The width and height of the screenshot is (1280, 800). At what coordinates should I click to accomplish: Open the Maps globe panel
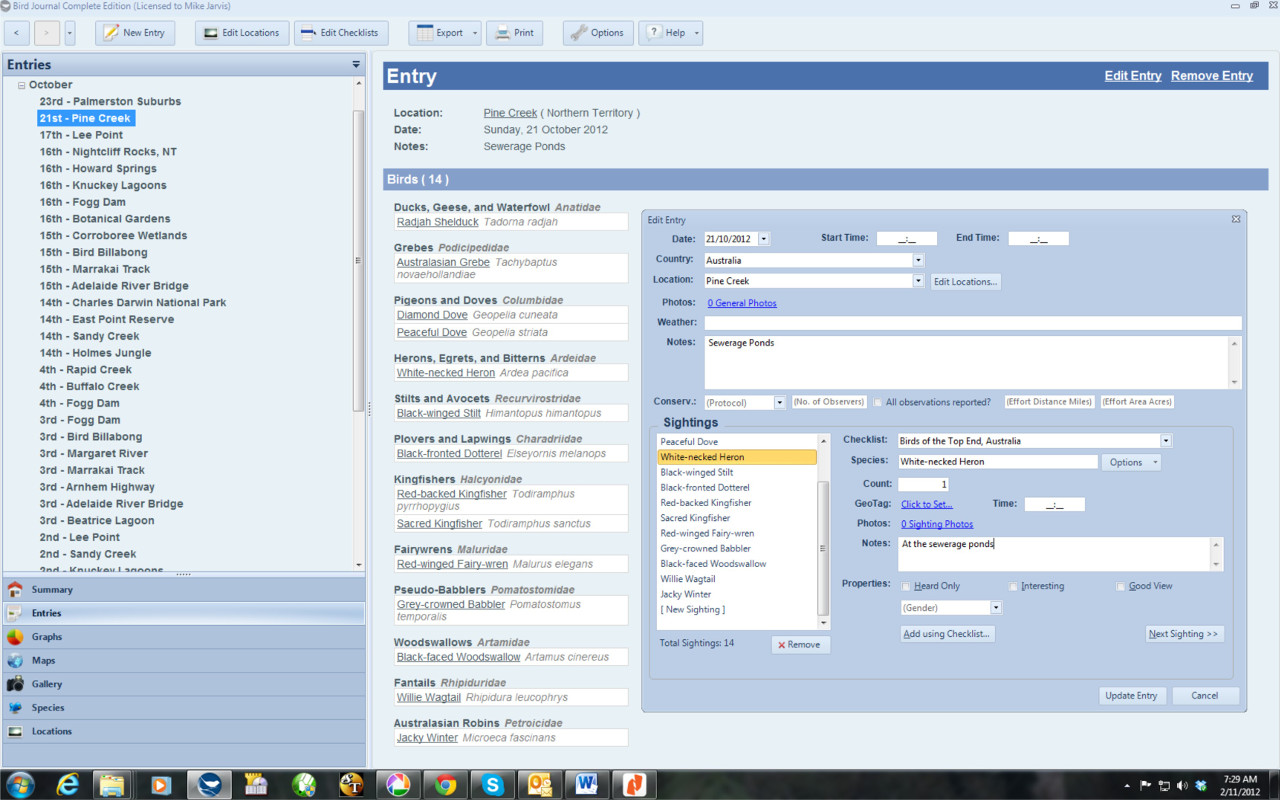point(15,661)
